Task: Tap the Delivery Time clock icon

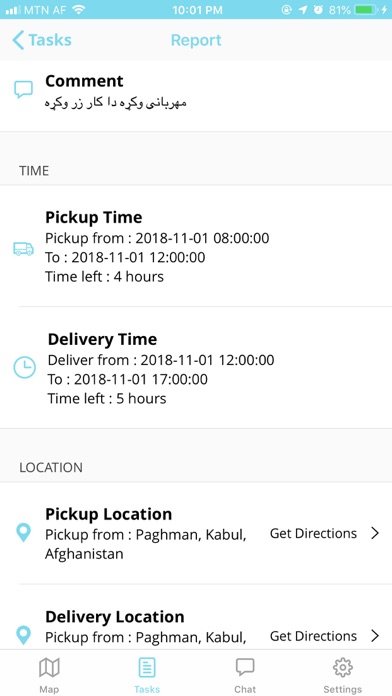Action: pyautogui.click(x=24, y=368)
